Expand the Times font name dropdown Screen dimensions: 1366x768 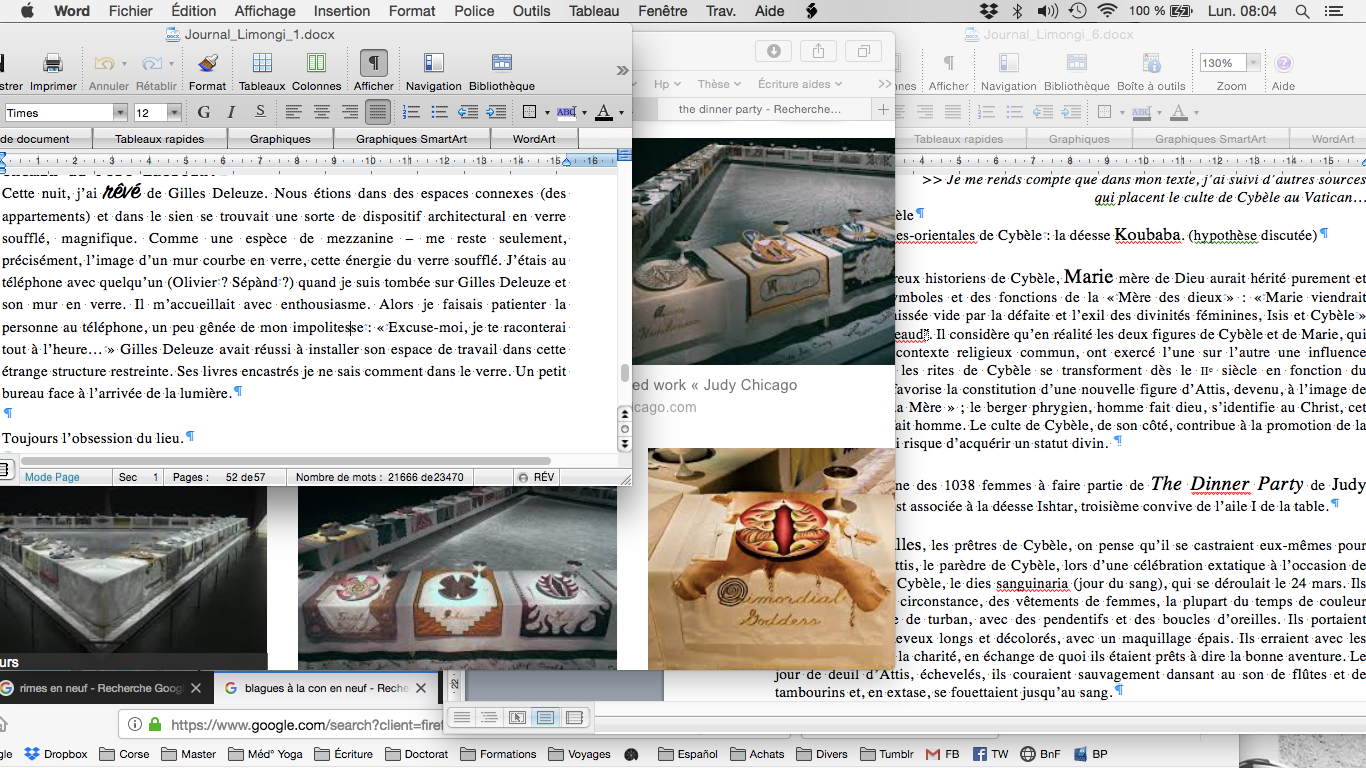pos(120,113)
